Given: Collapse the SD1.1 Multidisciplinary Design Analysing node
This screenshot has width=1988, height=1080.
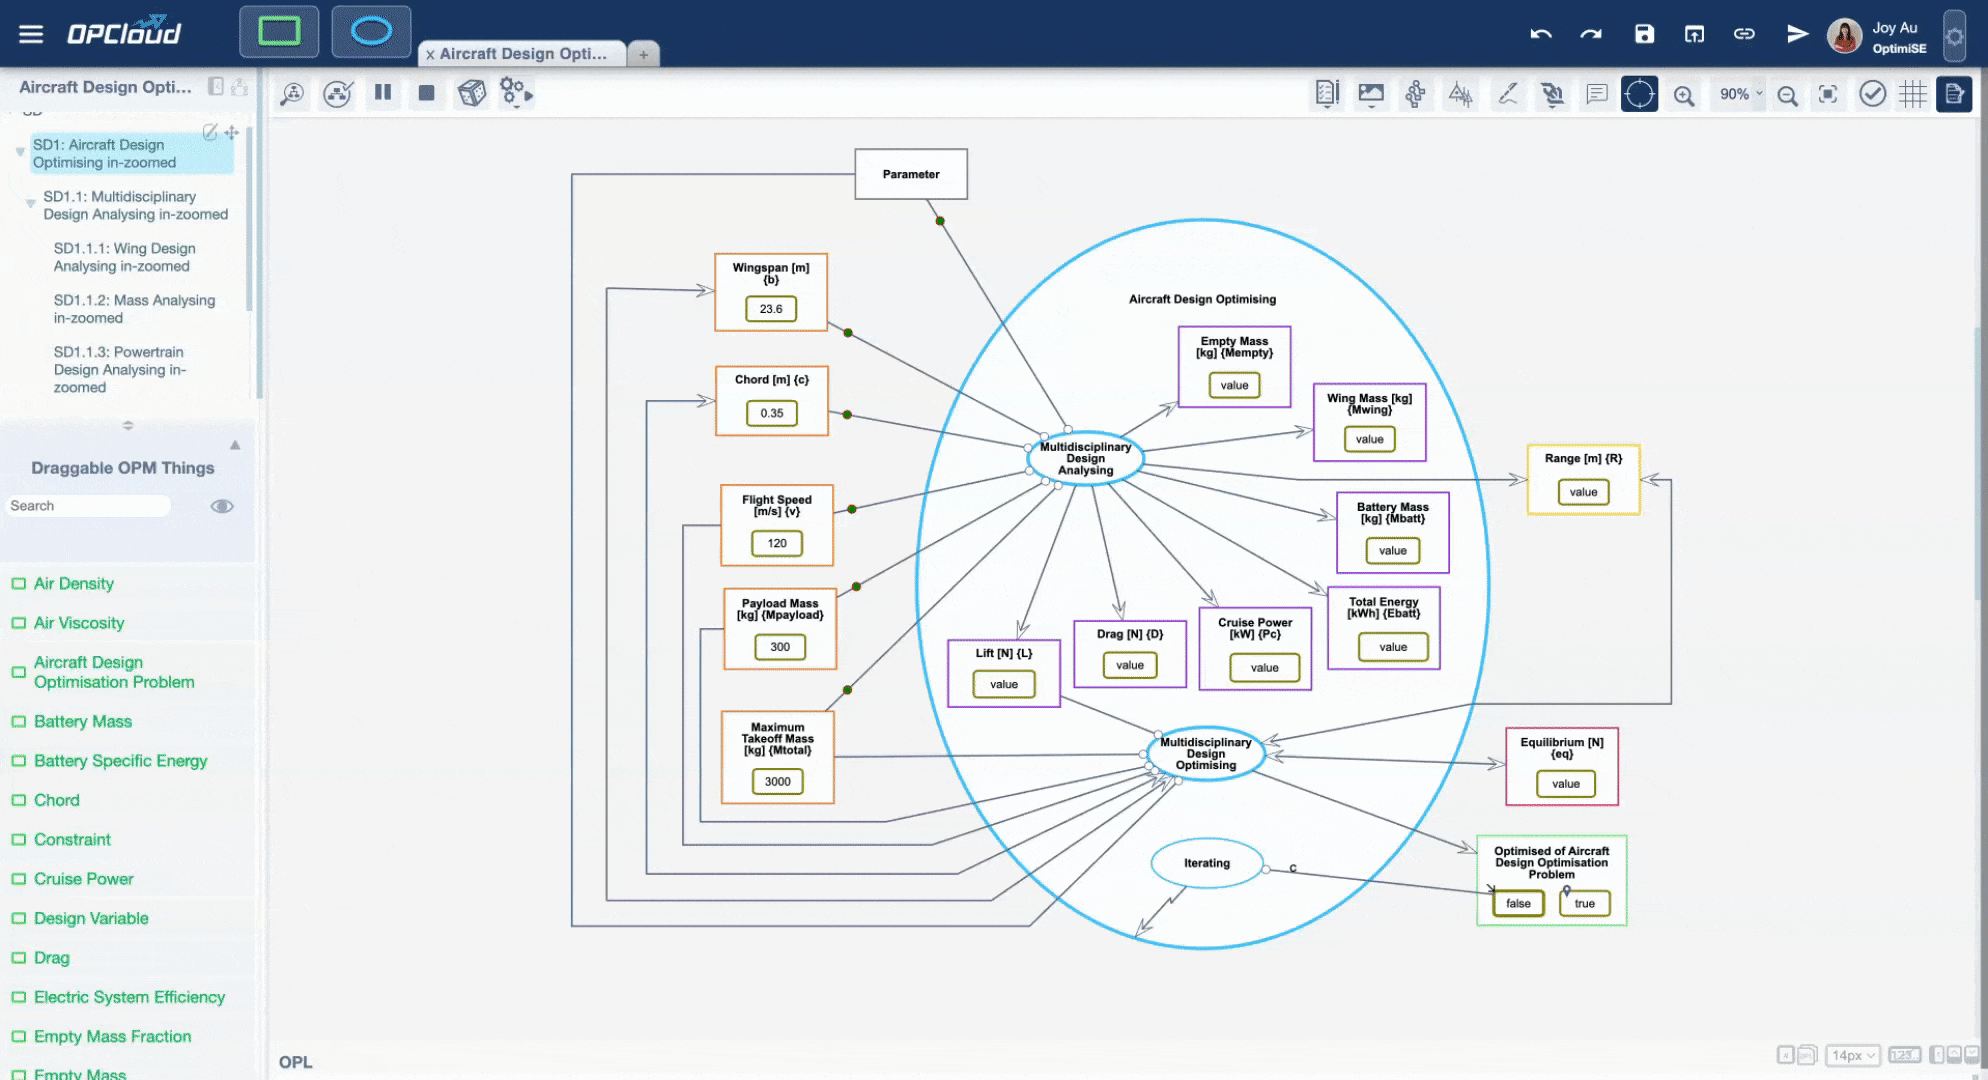Looking at the screenshot, I should click(x=30, y=203).
